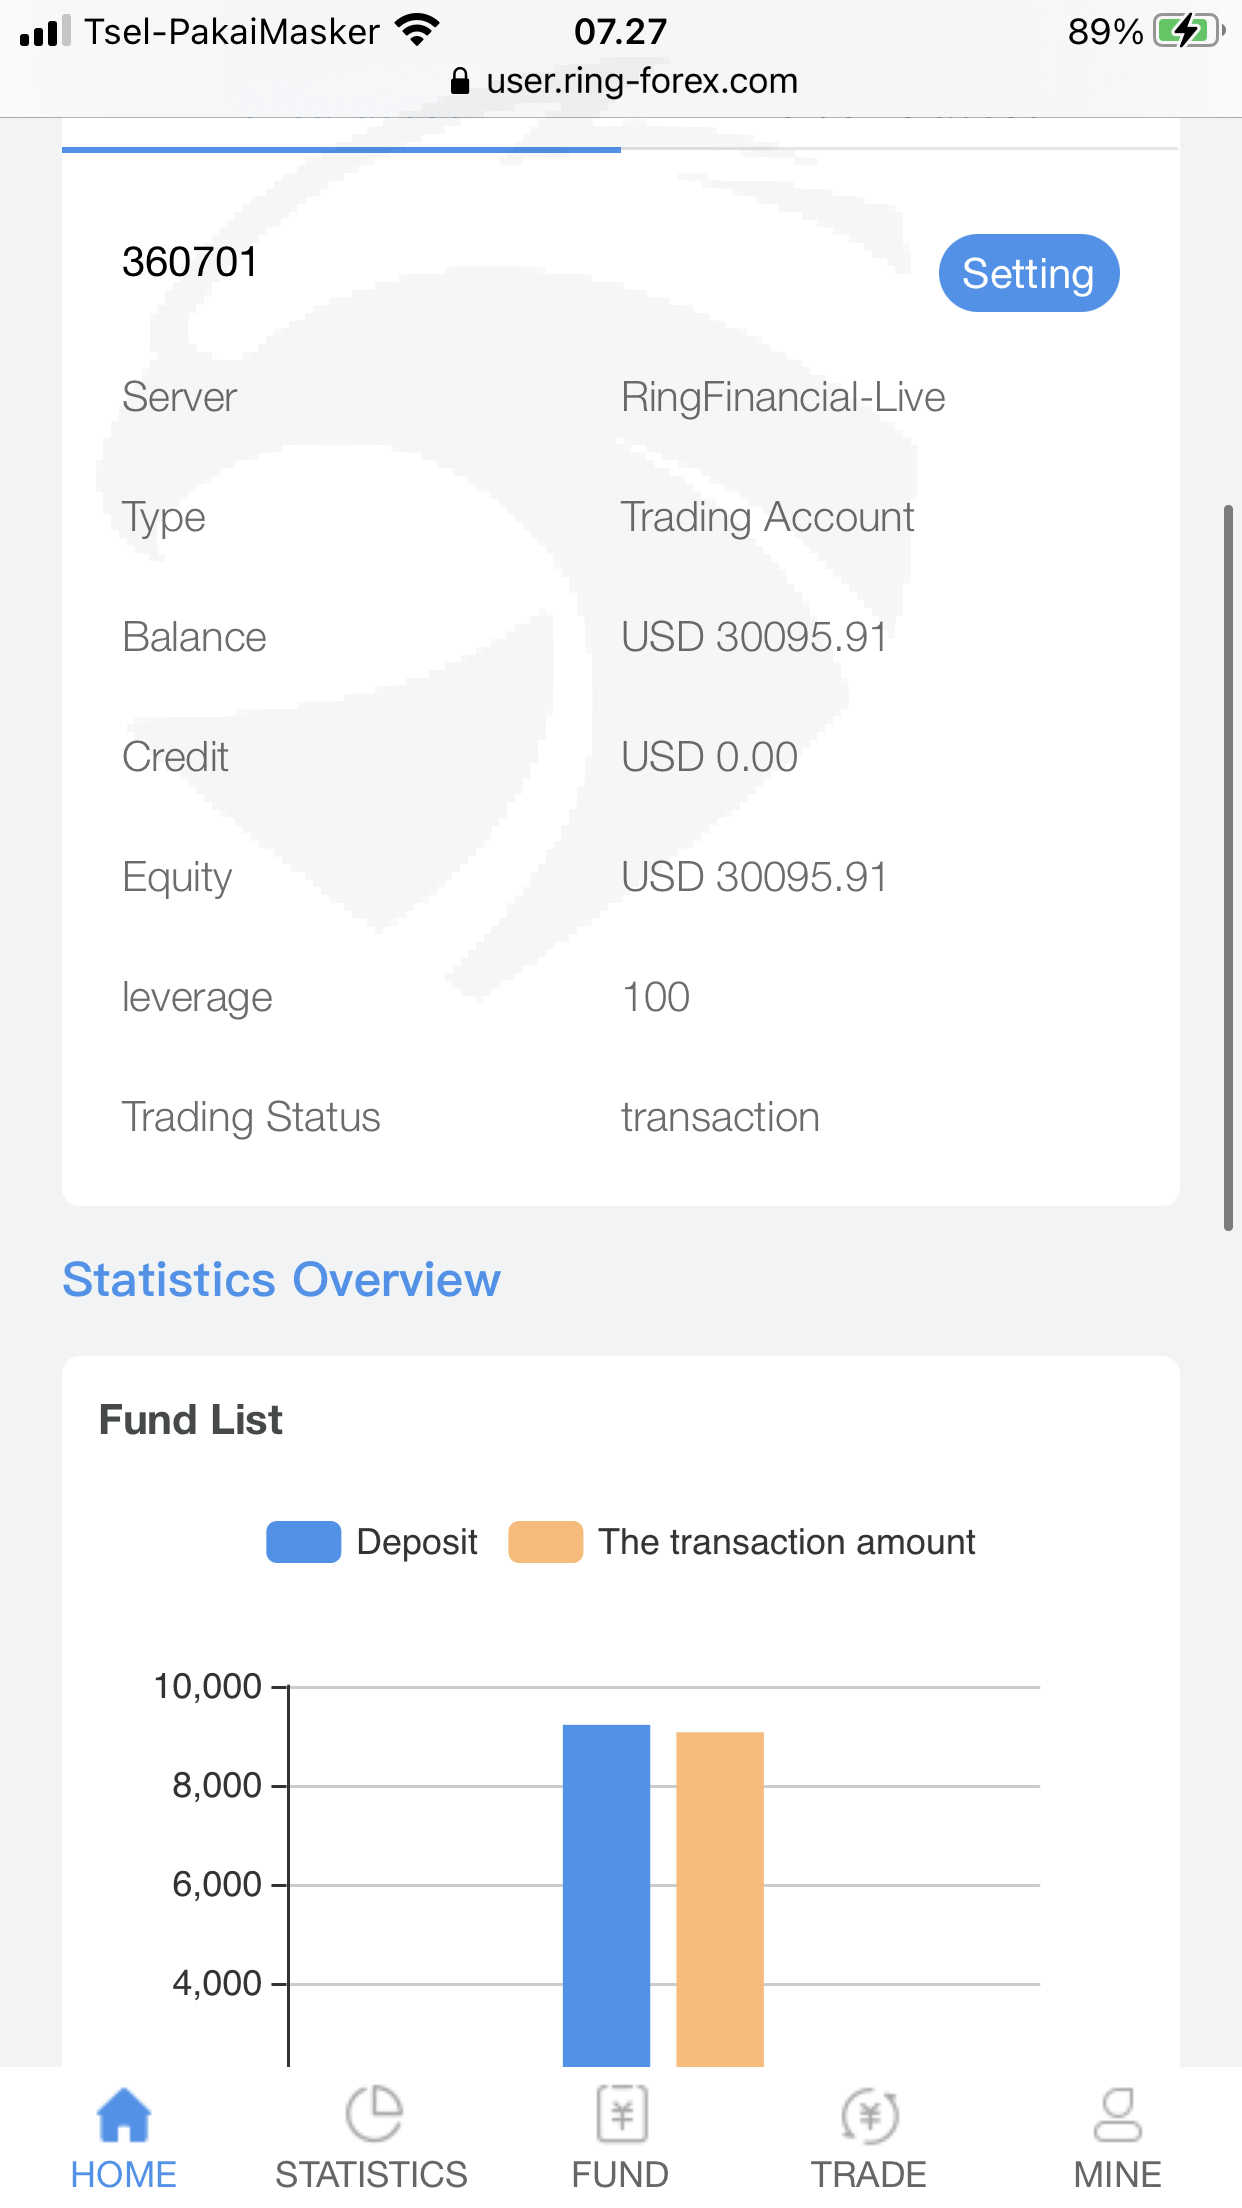1242x2208 pixels.
Task: Tap the battery charging icon
Action: [x=1187, y=31]
